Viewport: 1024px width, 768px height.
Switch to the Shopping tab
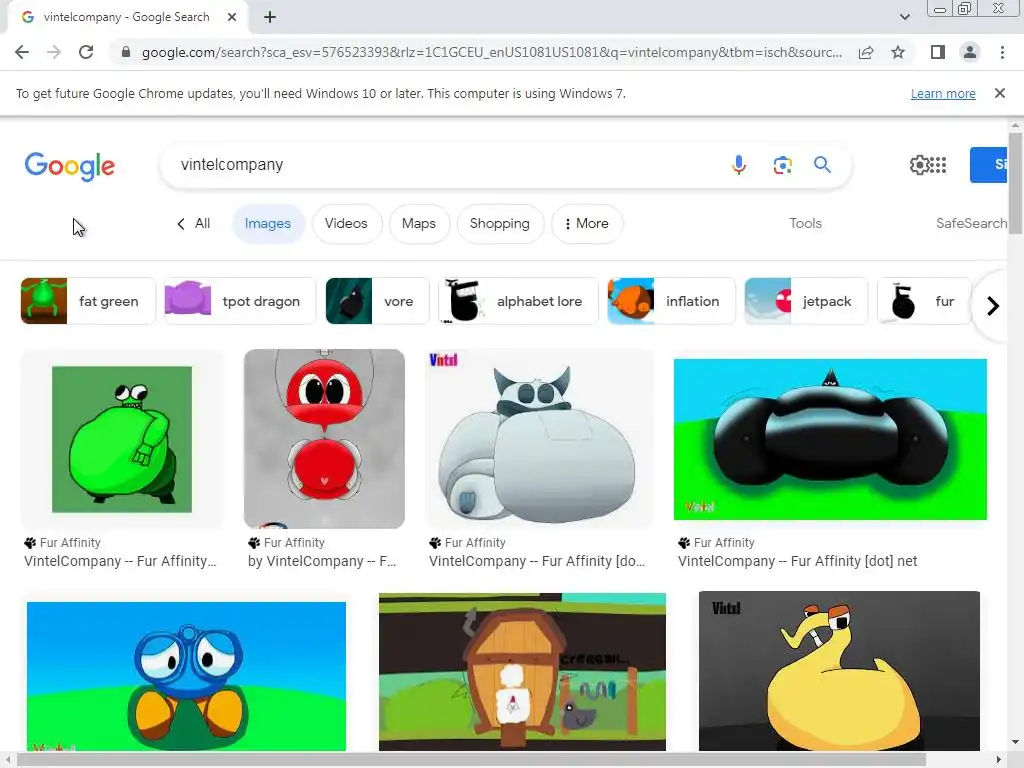500,223
